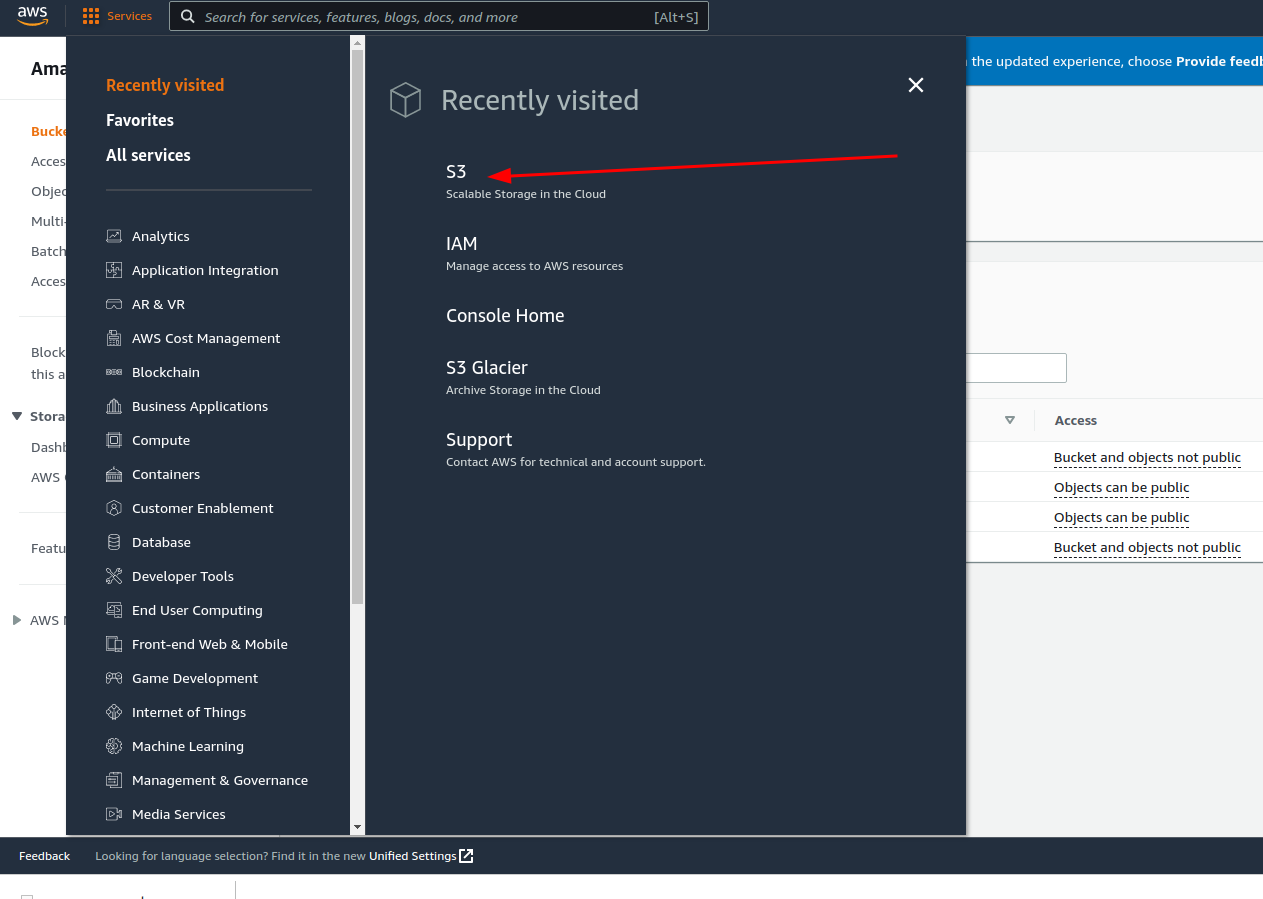Click the Provide feedback link in banner
This screenshot has height=899, width=1263.
click(x=1219, y=61)
